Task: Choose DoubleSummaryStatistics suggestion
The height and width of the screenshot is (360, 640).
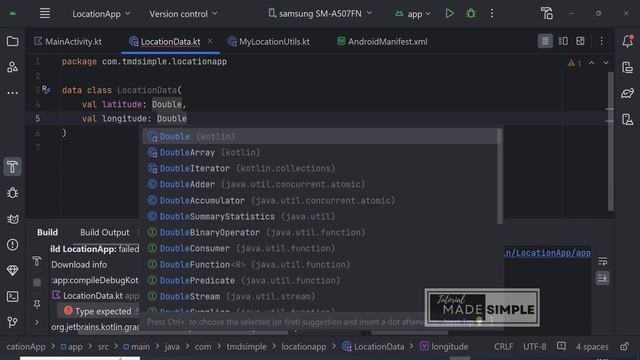Action: pyautogui.click(x=320, y=216)
